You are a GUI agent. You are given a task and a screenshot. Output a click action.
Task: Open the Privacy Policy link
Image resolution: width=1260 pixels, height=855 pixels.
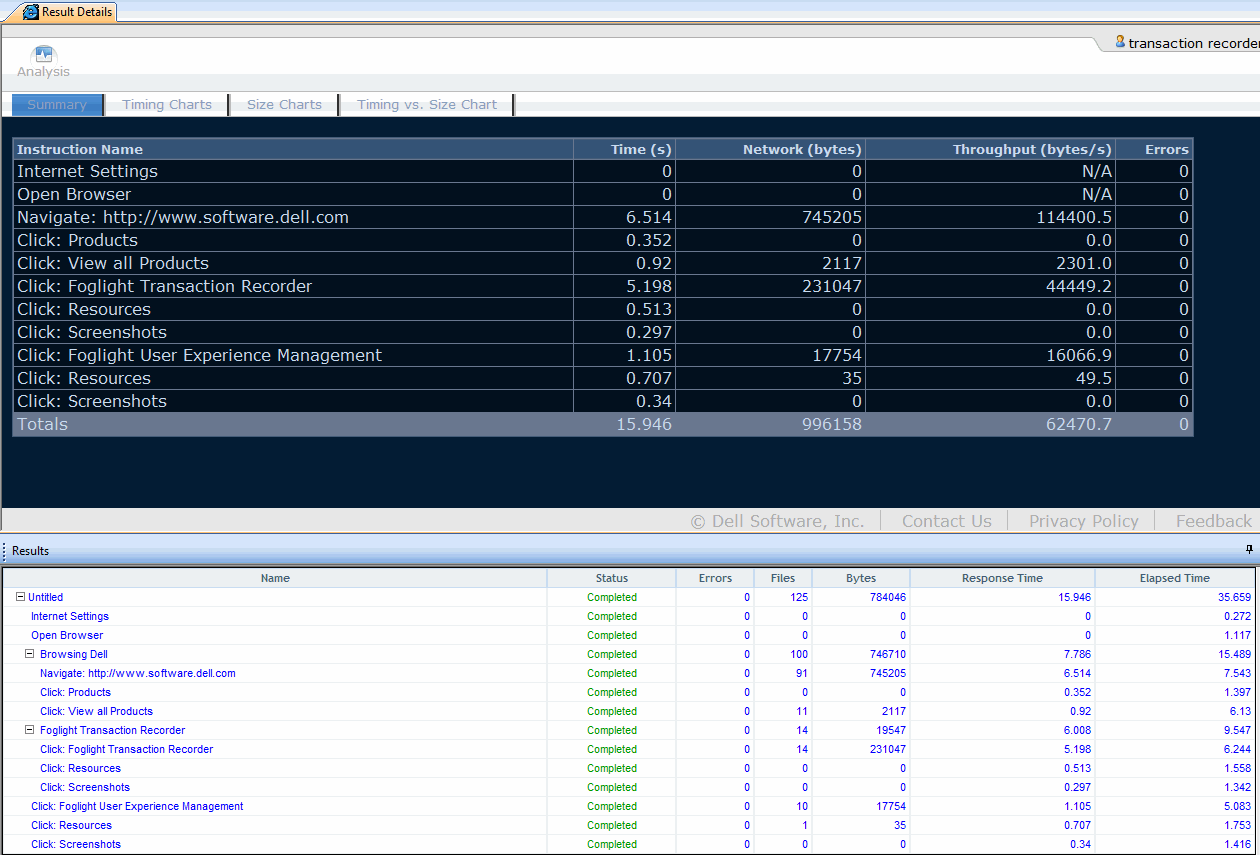pos(1083,521)
